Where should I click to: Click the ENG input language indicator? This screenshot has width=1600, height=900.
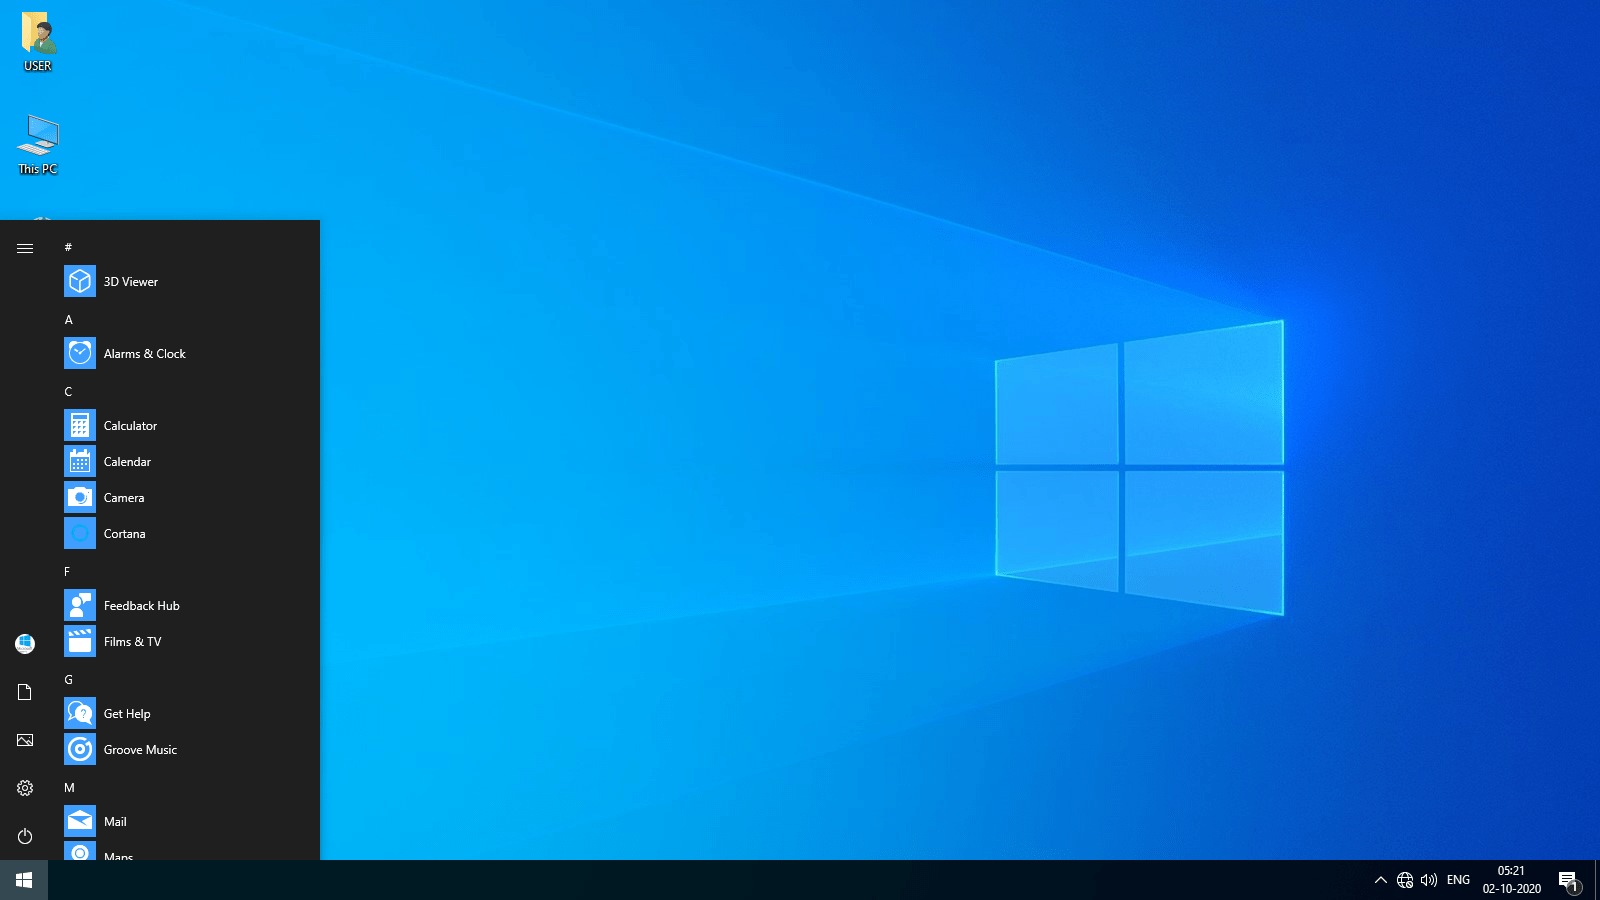(1458, 880)
